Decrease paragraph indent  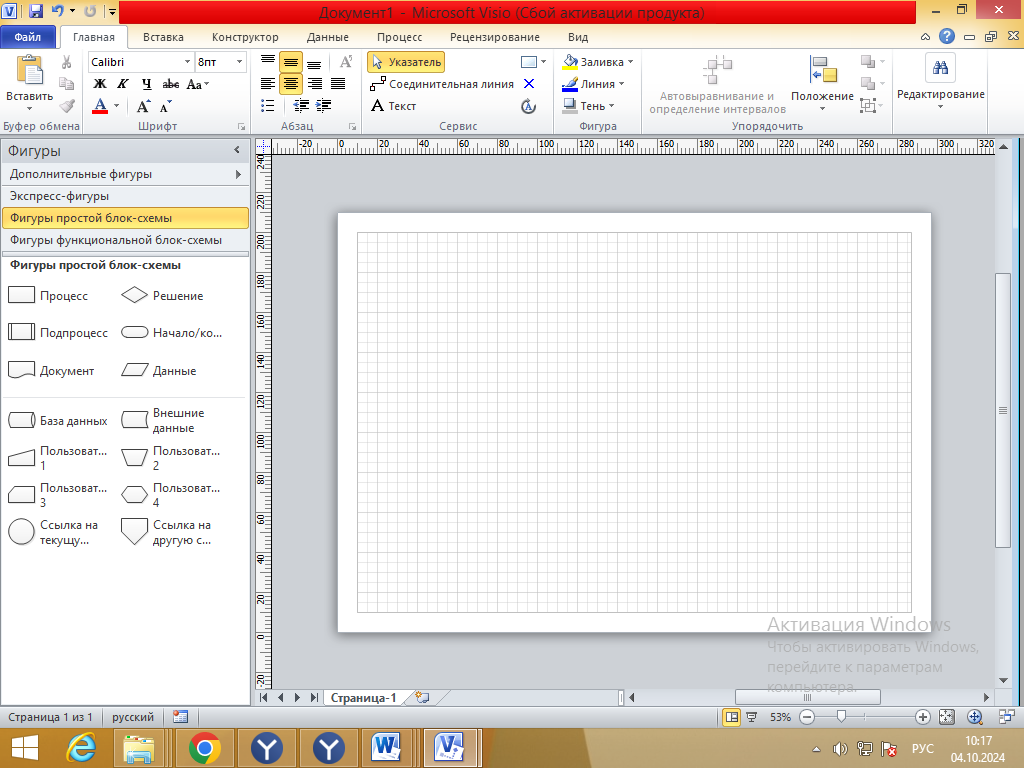[301, 106]
